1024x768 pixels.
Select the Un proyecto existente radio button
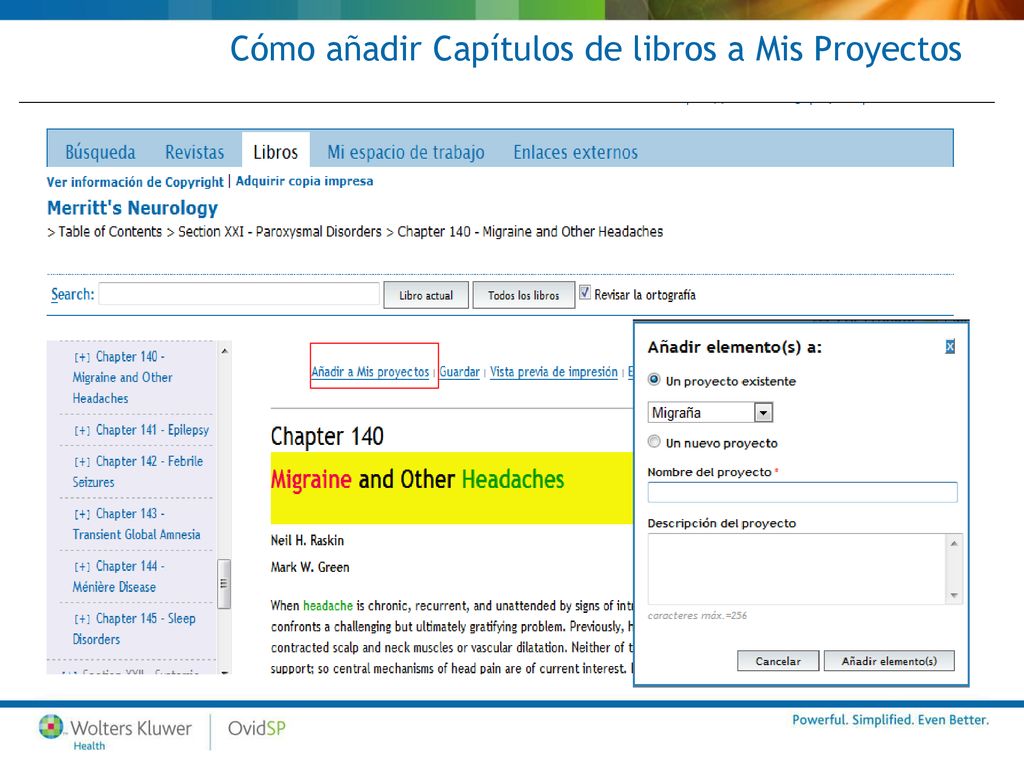click(654, 379)
